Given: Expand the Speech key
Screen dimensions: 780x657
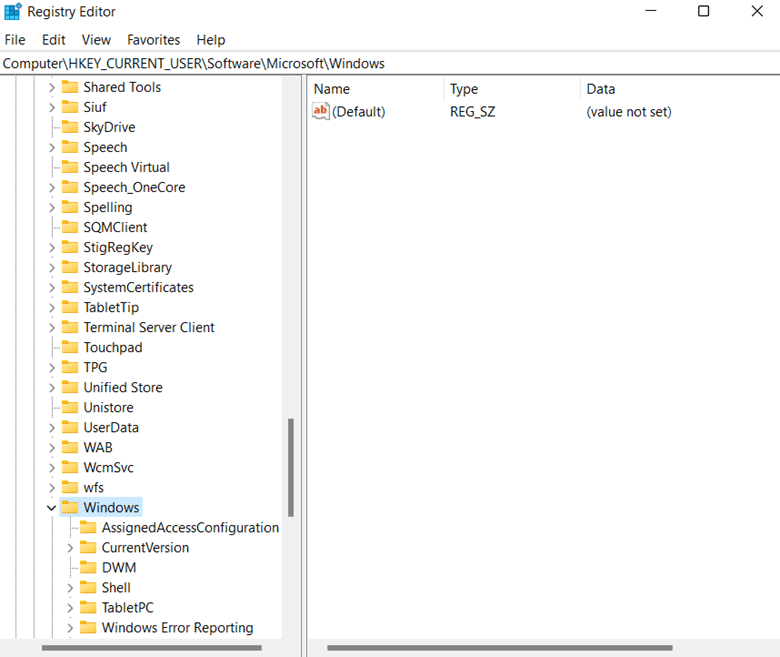Looking at the screenshot, I should (52, 148).
